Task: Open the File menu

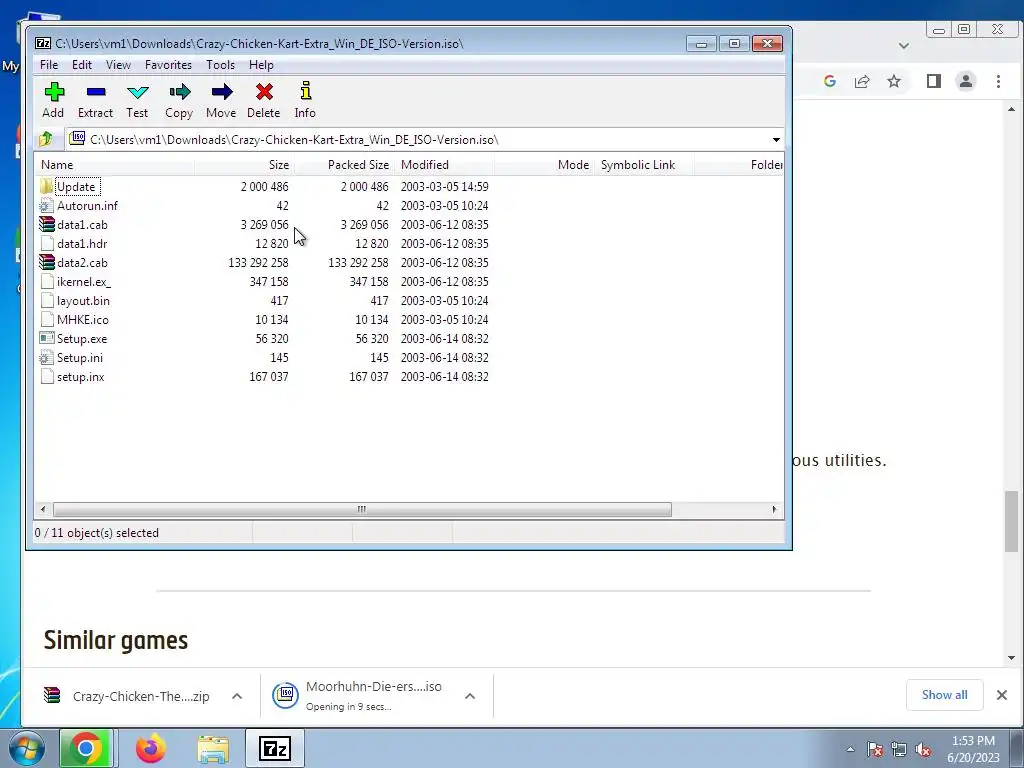Action: click(x=49, y=65)
